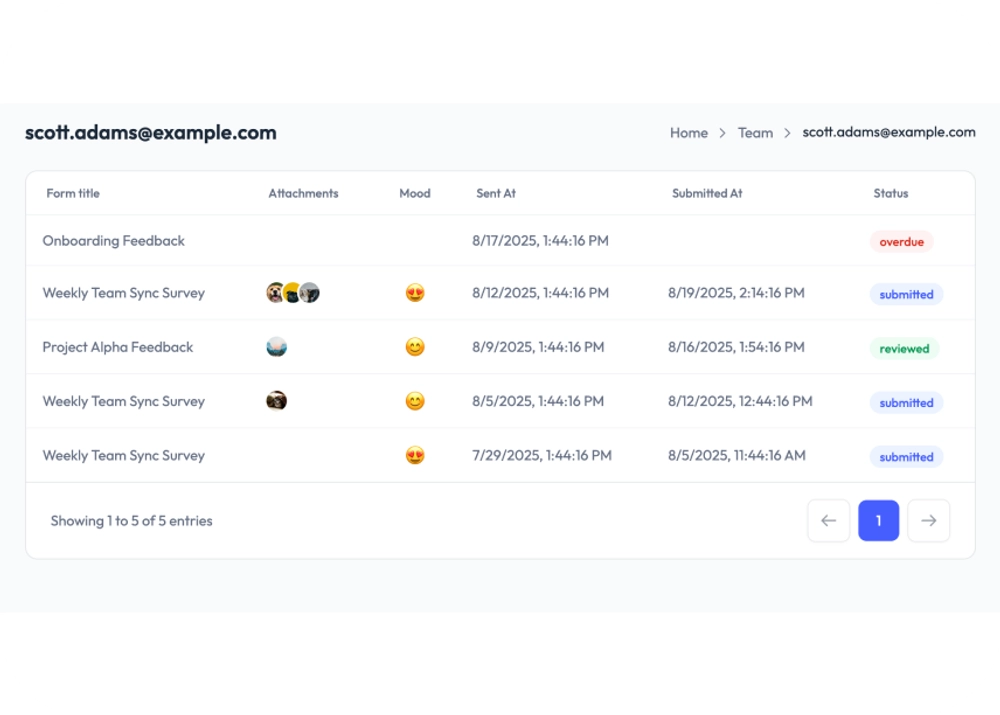Image resolution: width=1000 pixels, height=715 pixels.
Task: Click submitted badge for 8/5/2025, 11:44:16 AM submission
Action: coord(906,457)
